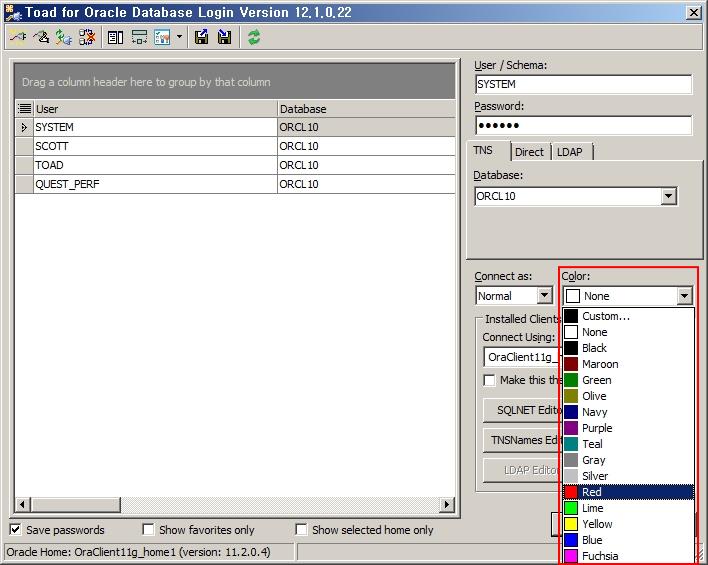Click the SQLNET Editor button
The image size is (708, 565).
[522, 410]
